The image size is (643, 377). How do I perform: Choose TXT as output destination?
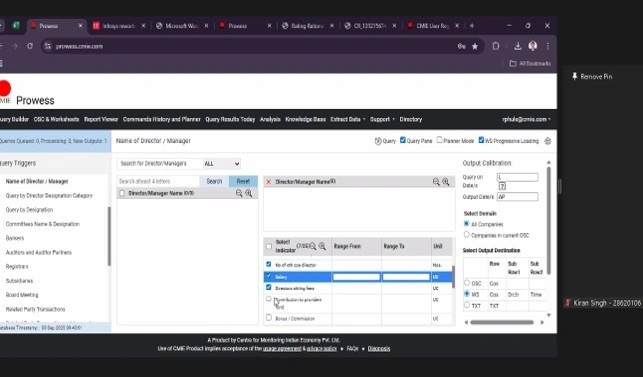click(x=467, y=306)
